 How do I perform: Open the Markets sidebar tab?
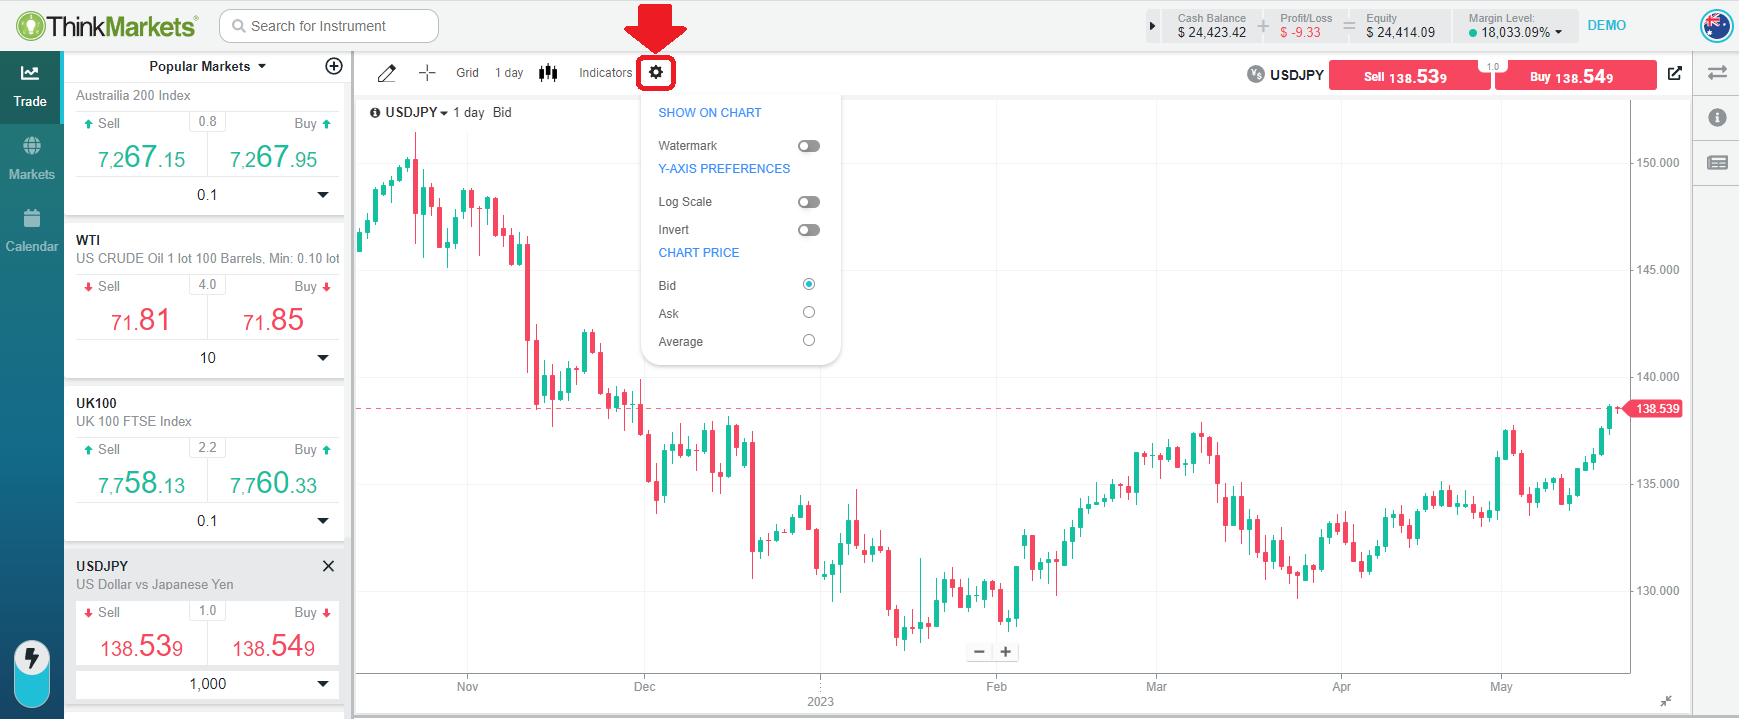(31, 160)
